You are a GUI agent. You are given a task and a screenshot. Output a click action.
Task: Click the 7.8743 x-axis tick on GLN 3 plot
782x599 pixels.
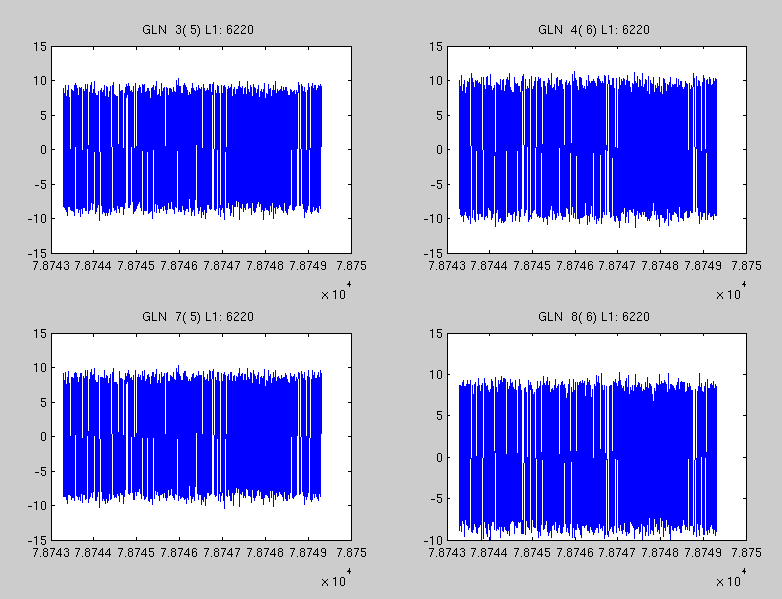(52, 267)
